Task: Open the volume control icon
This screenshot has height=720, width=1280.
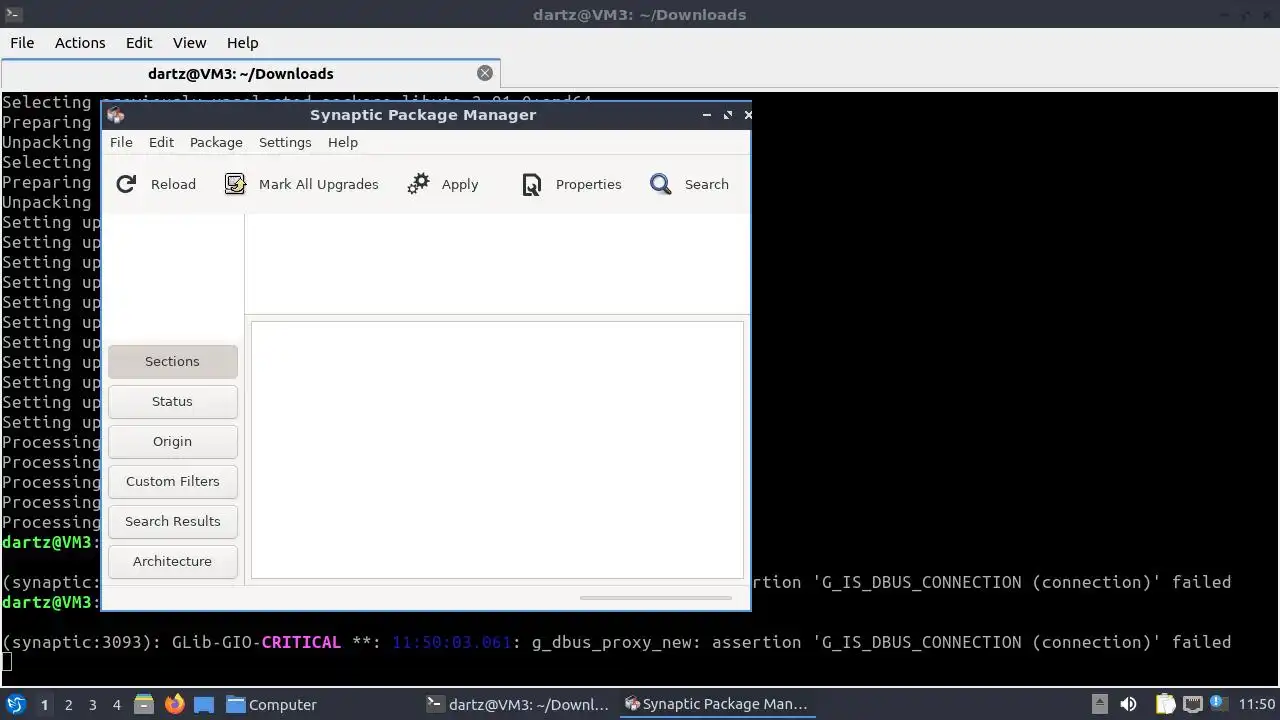Action: tap(1128, 704)
